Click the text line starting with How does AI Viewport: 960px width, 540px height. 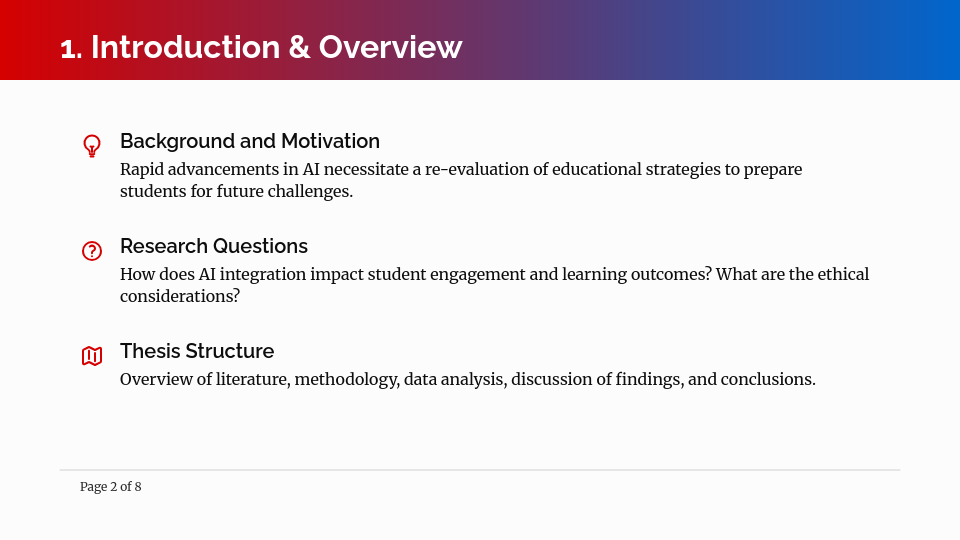pos(494,274)
